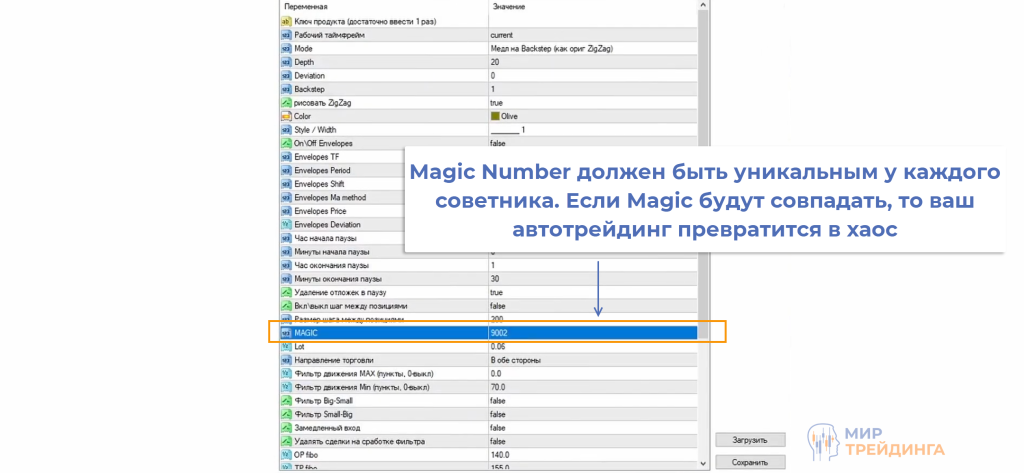Click the color-type icon beside the Color parameter

point(286,116)
